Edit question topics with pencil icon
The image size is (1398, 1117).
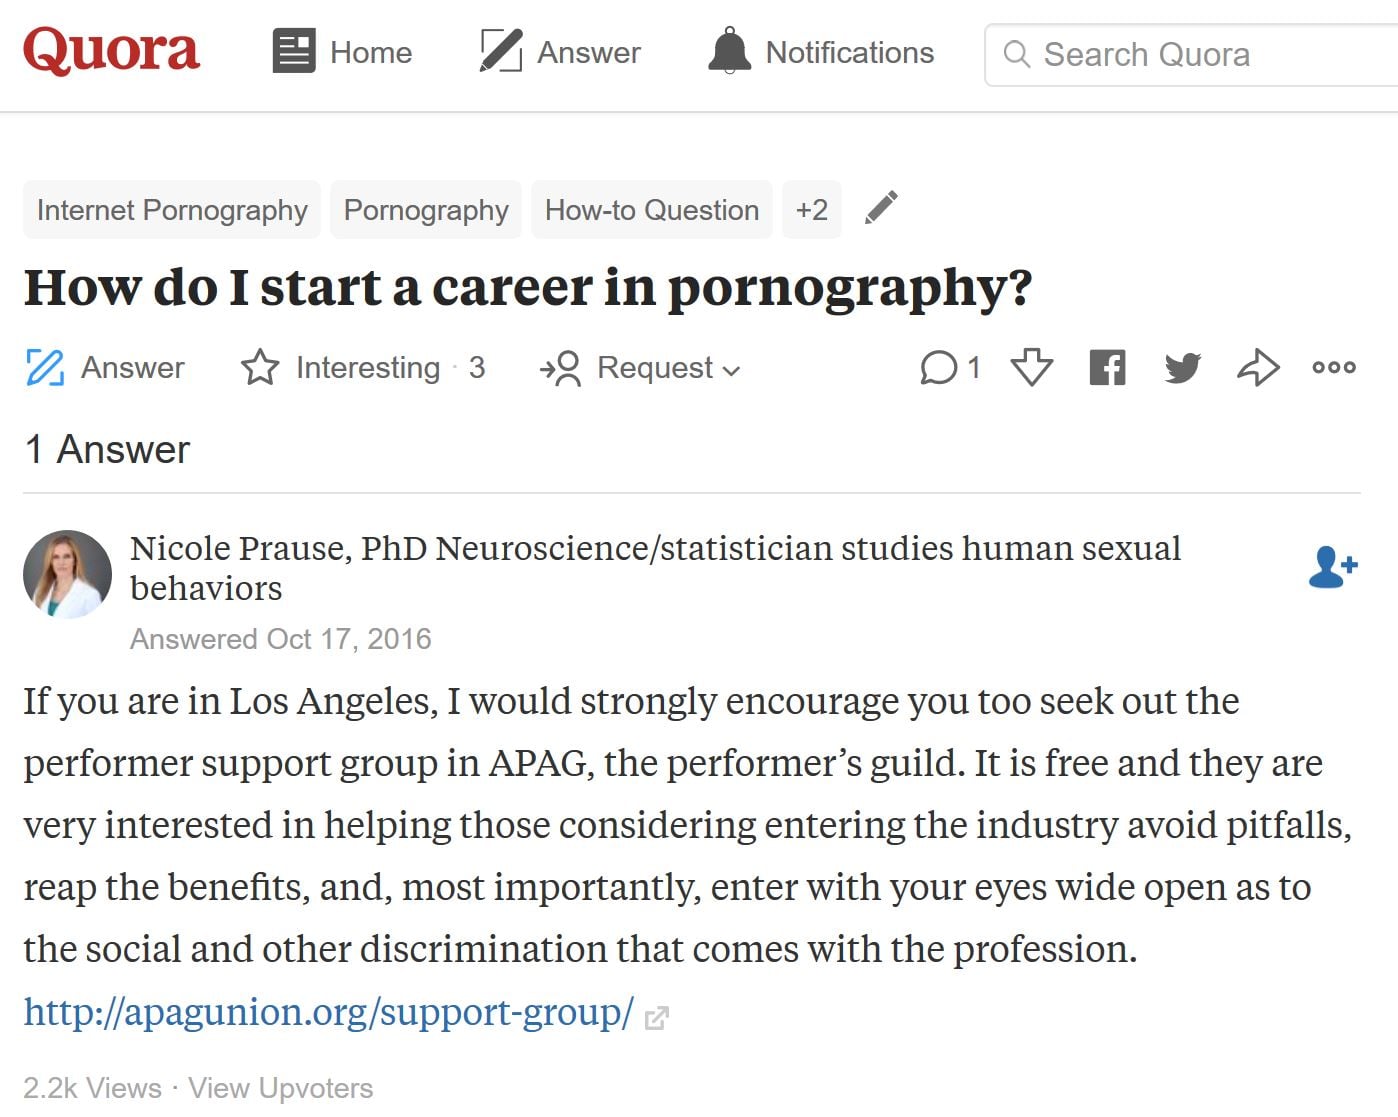(x=881, y=208)
